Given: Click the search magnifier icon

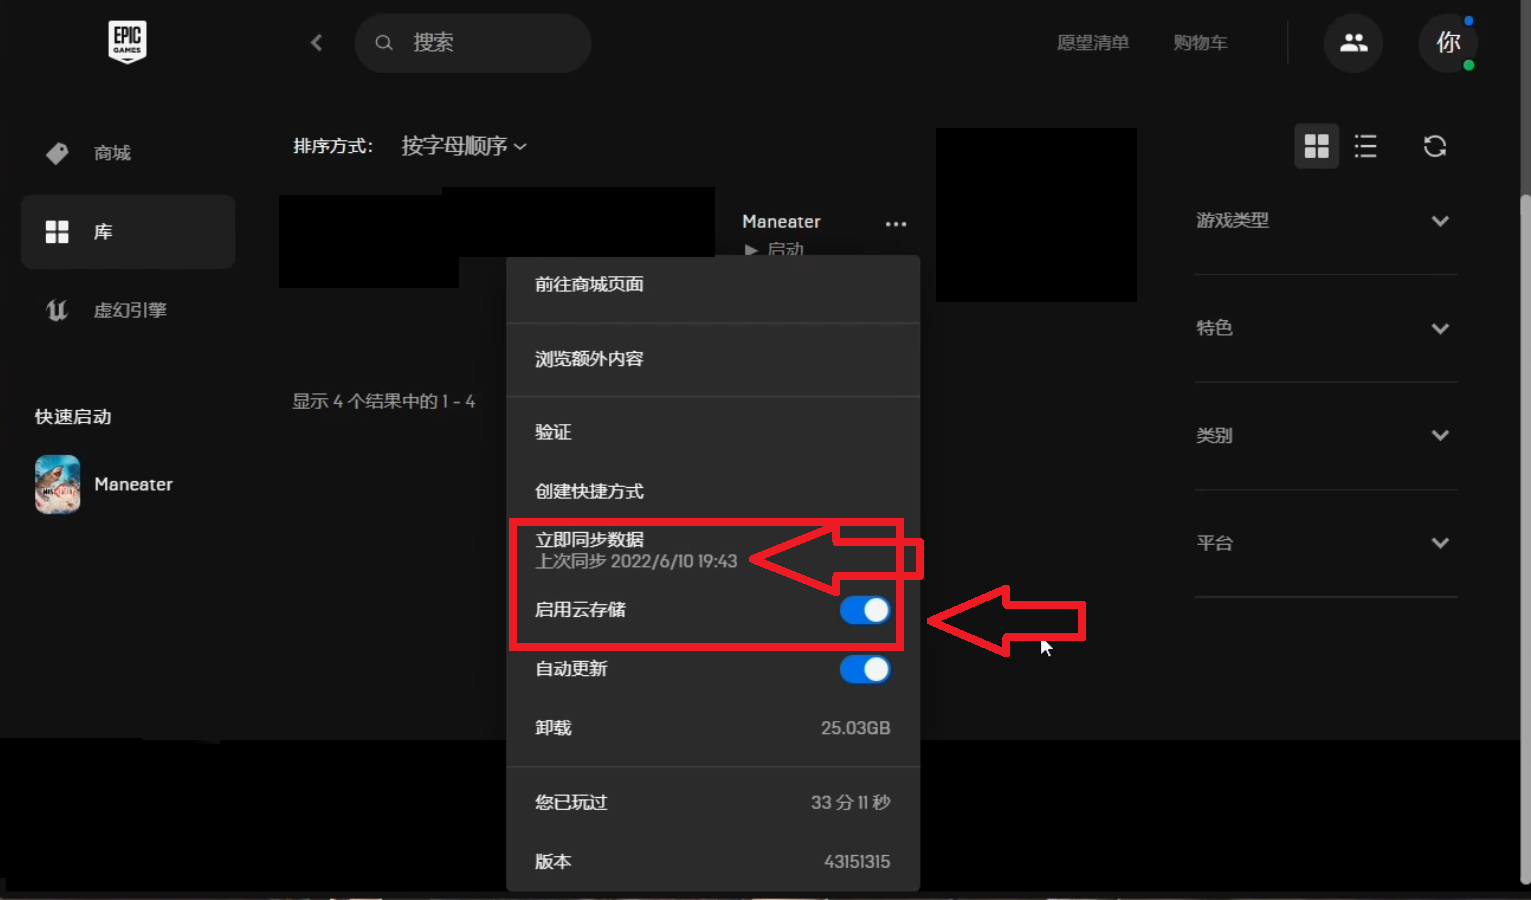Looking at the screenshot, I should [384, 43].
